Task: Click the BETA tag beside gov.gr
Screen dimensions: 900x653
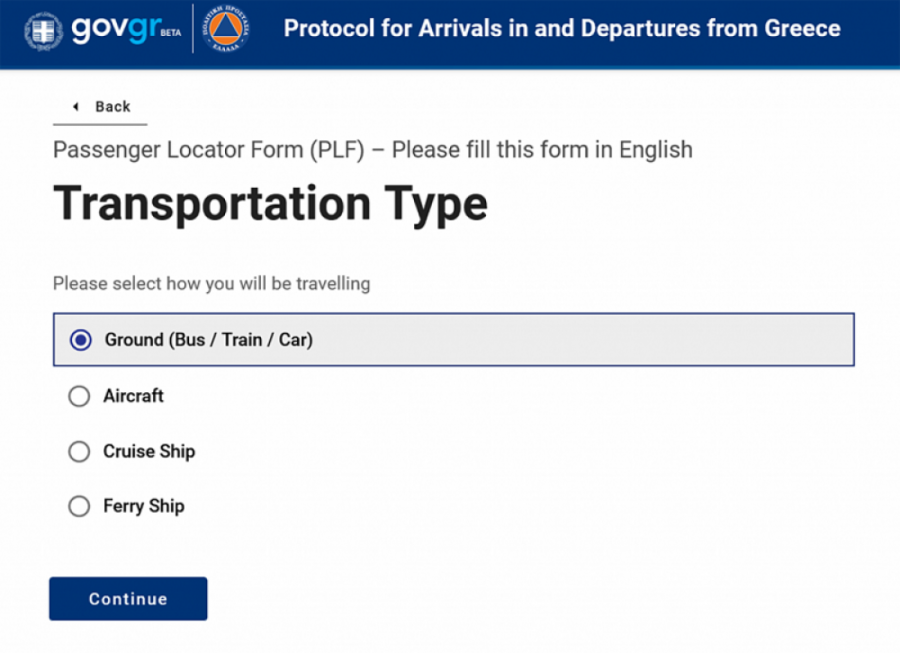Action: point(171,33)
